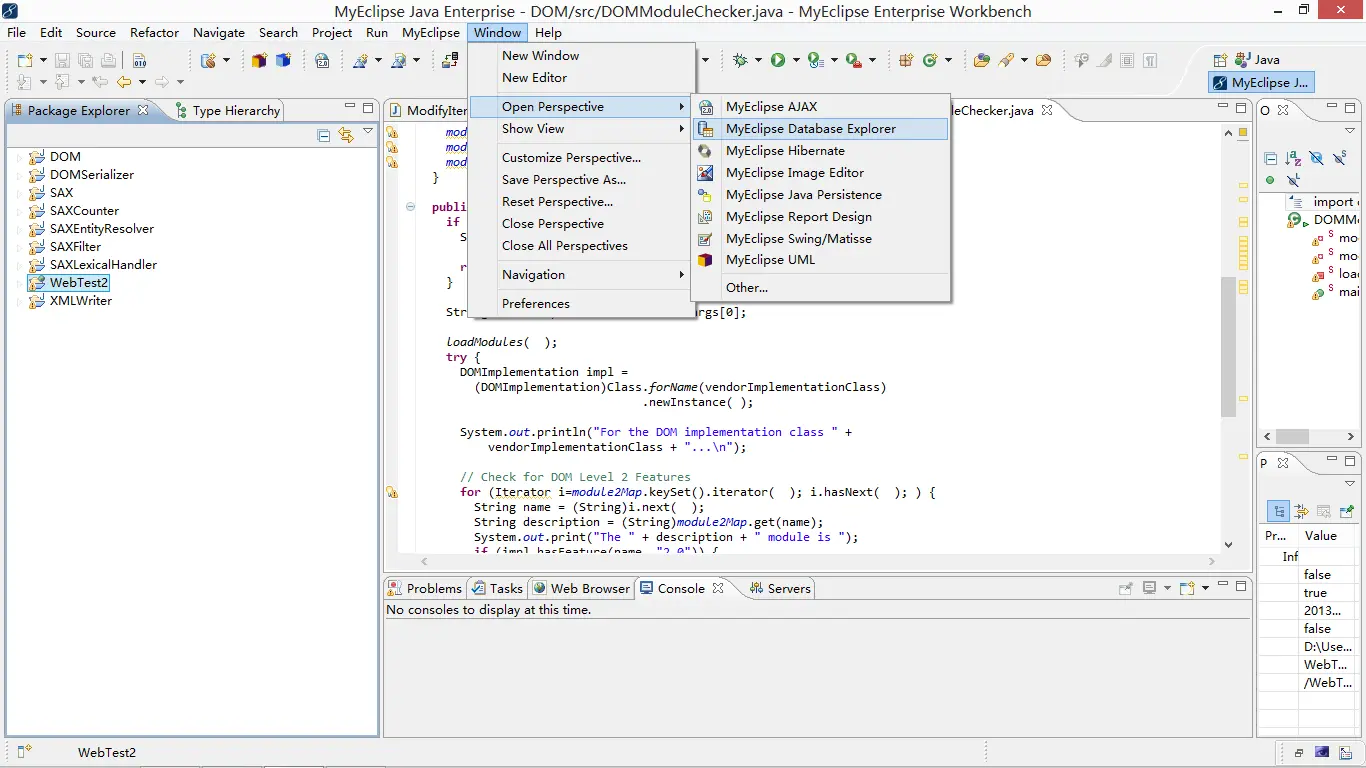Toggle Show Advanced Properties in Properties view

point(1301,511)
